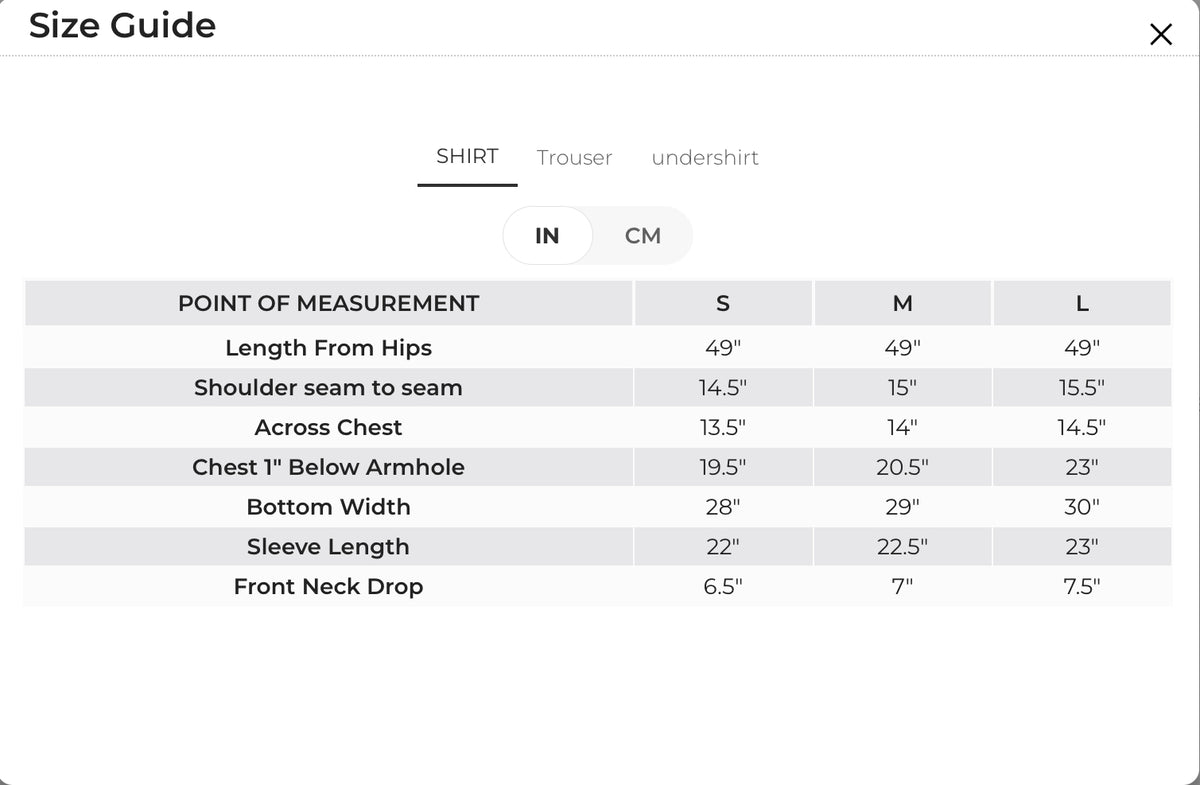Click Shoulder seam to seam label
Screen dimensions: 1200x785
[x=328, y=388]
